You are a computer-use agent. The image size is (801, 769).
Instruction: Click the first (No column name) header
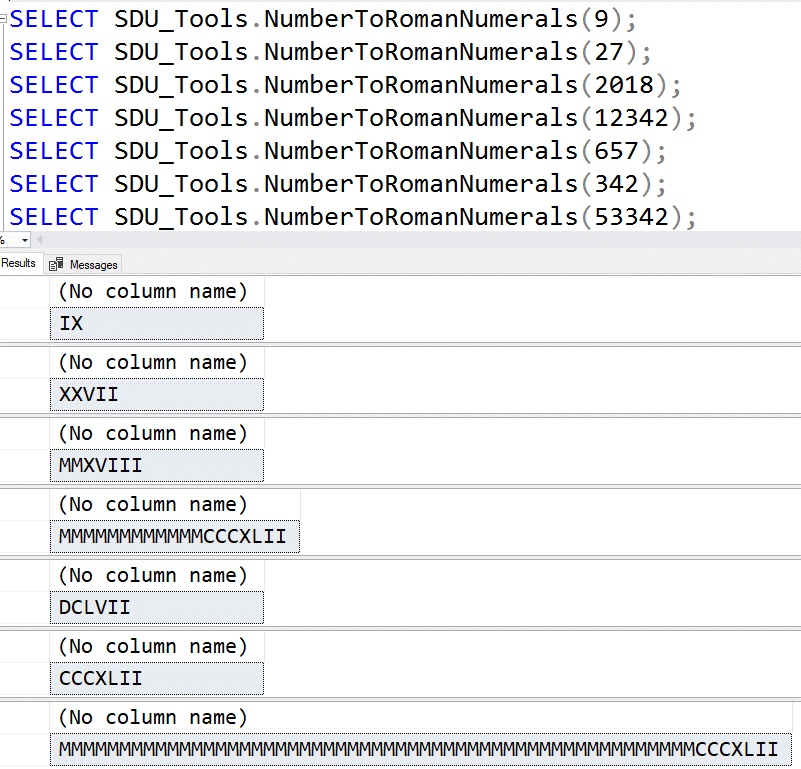[x=156, y=291]
